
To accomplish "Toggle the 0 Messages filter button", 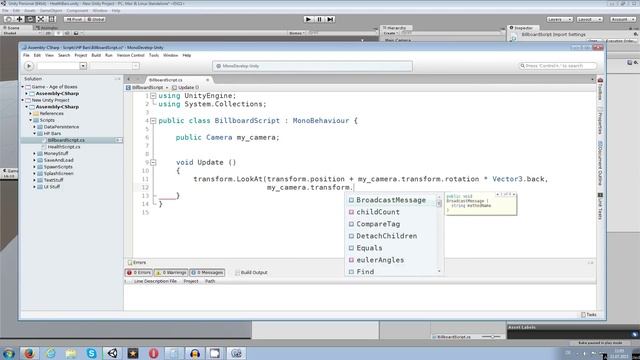I will click(x=207, y=272).
